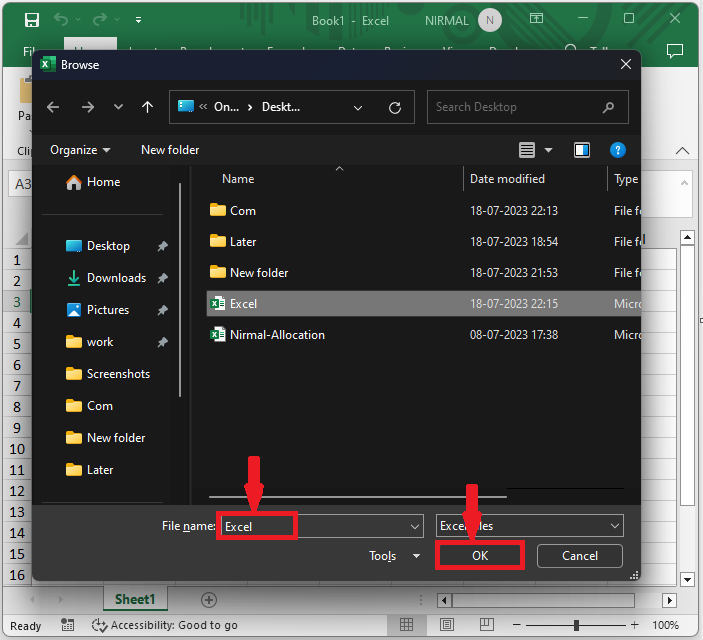Select the Later folder in file list
Viewport: 703px width, 640px height.
(x=423, y=242)
